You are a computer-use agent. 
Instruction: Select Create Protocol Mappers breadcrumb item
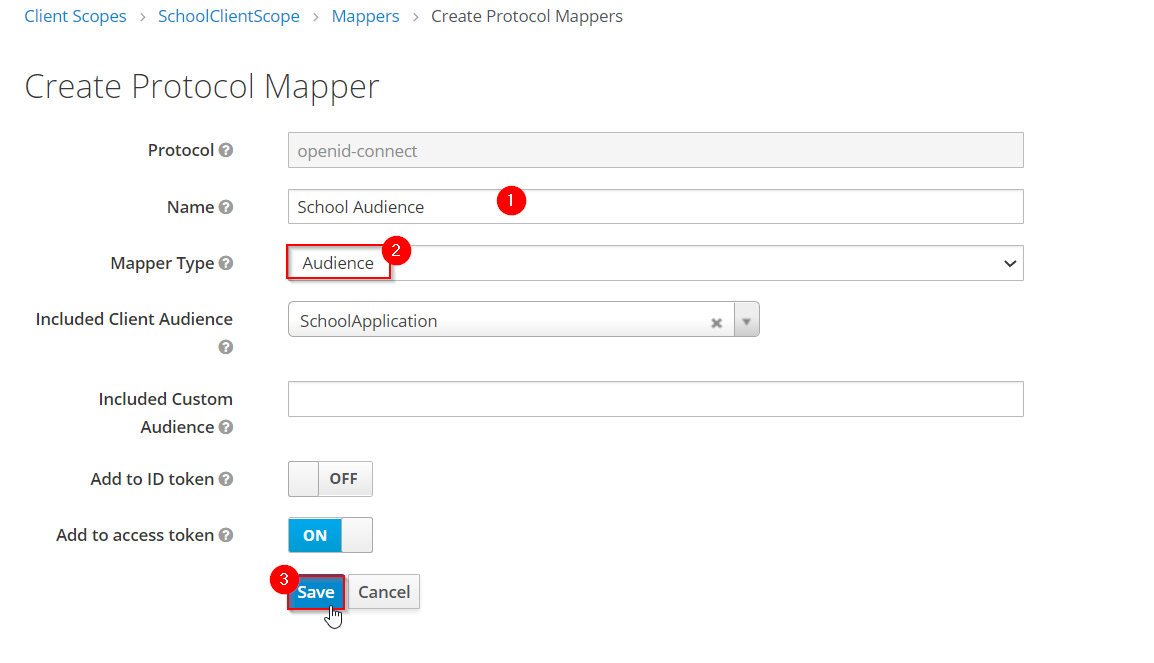pyautogui.click(x=527, y=16)
